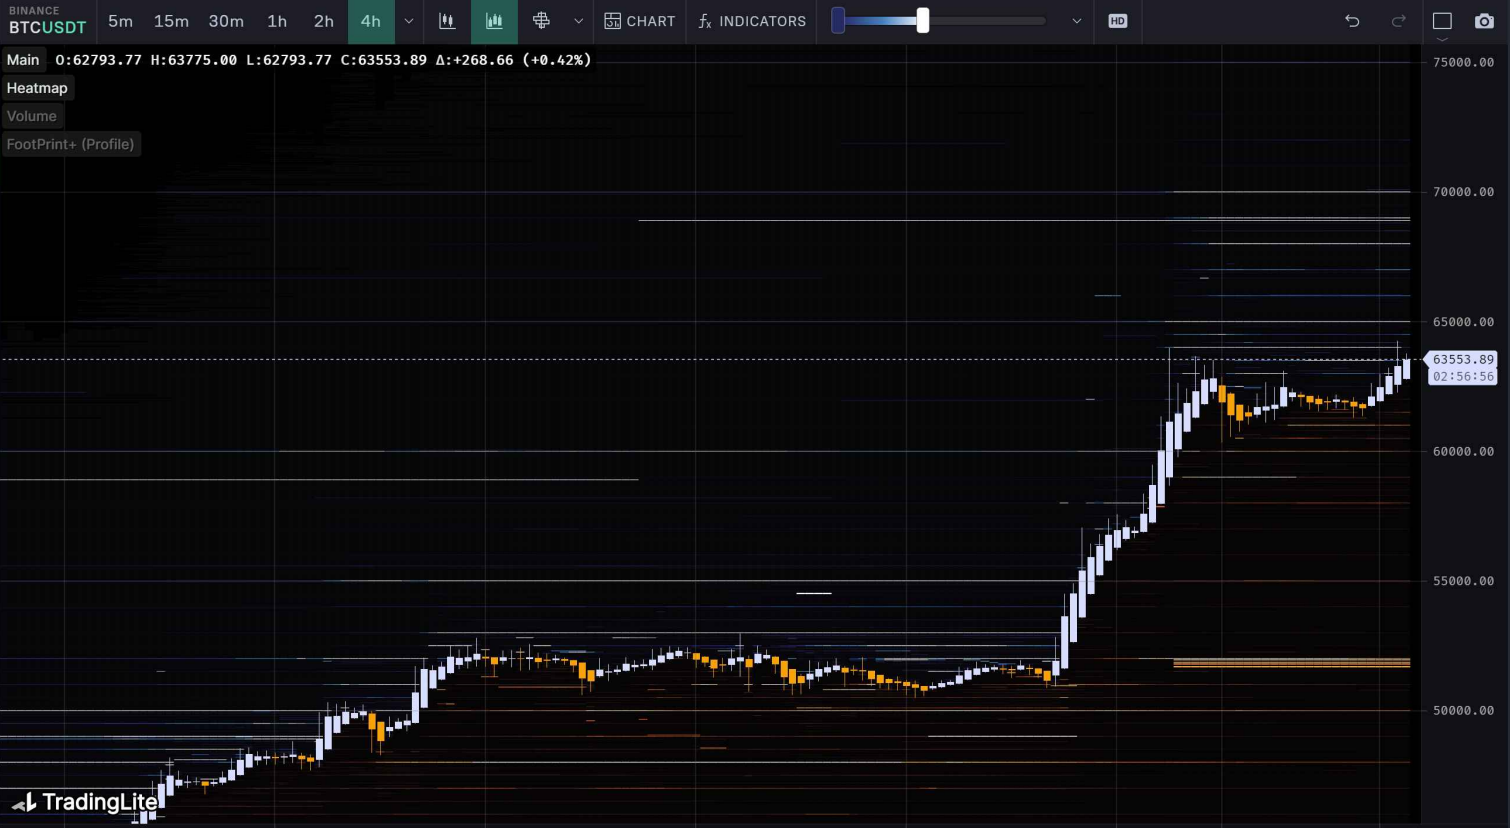Expand the timeframe dropdown next to 4h
1510x828 pixels.
408,21
